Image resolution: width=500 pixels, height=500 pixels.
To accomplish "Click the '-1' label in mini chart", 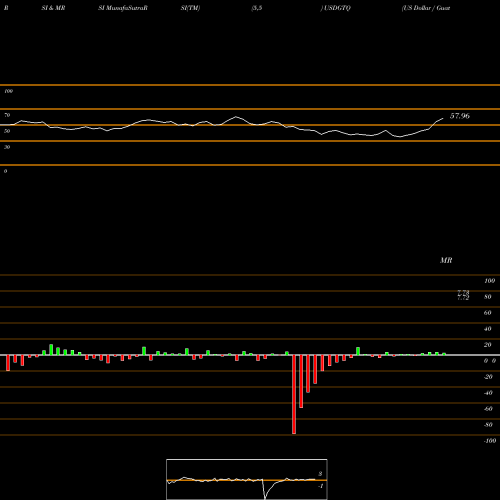I will click(x=320, y=486).
